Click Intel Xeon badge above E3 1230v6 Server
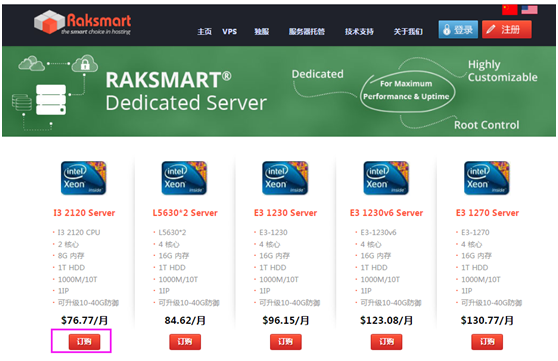The height and width of the screenshot is (361, 558). 386,178
